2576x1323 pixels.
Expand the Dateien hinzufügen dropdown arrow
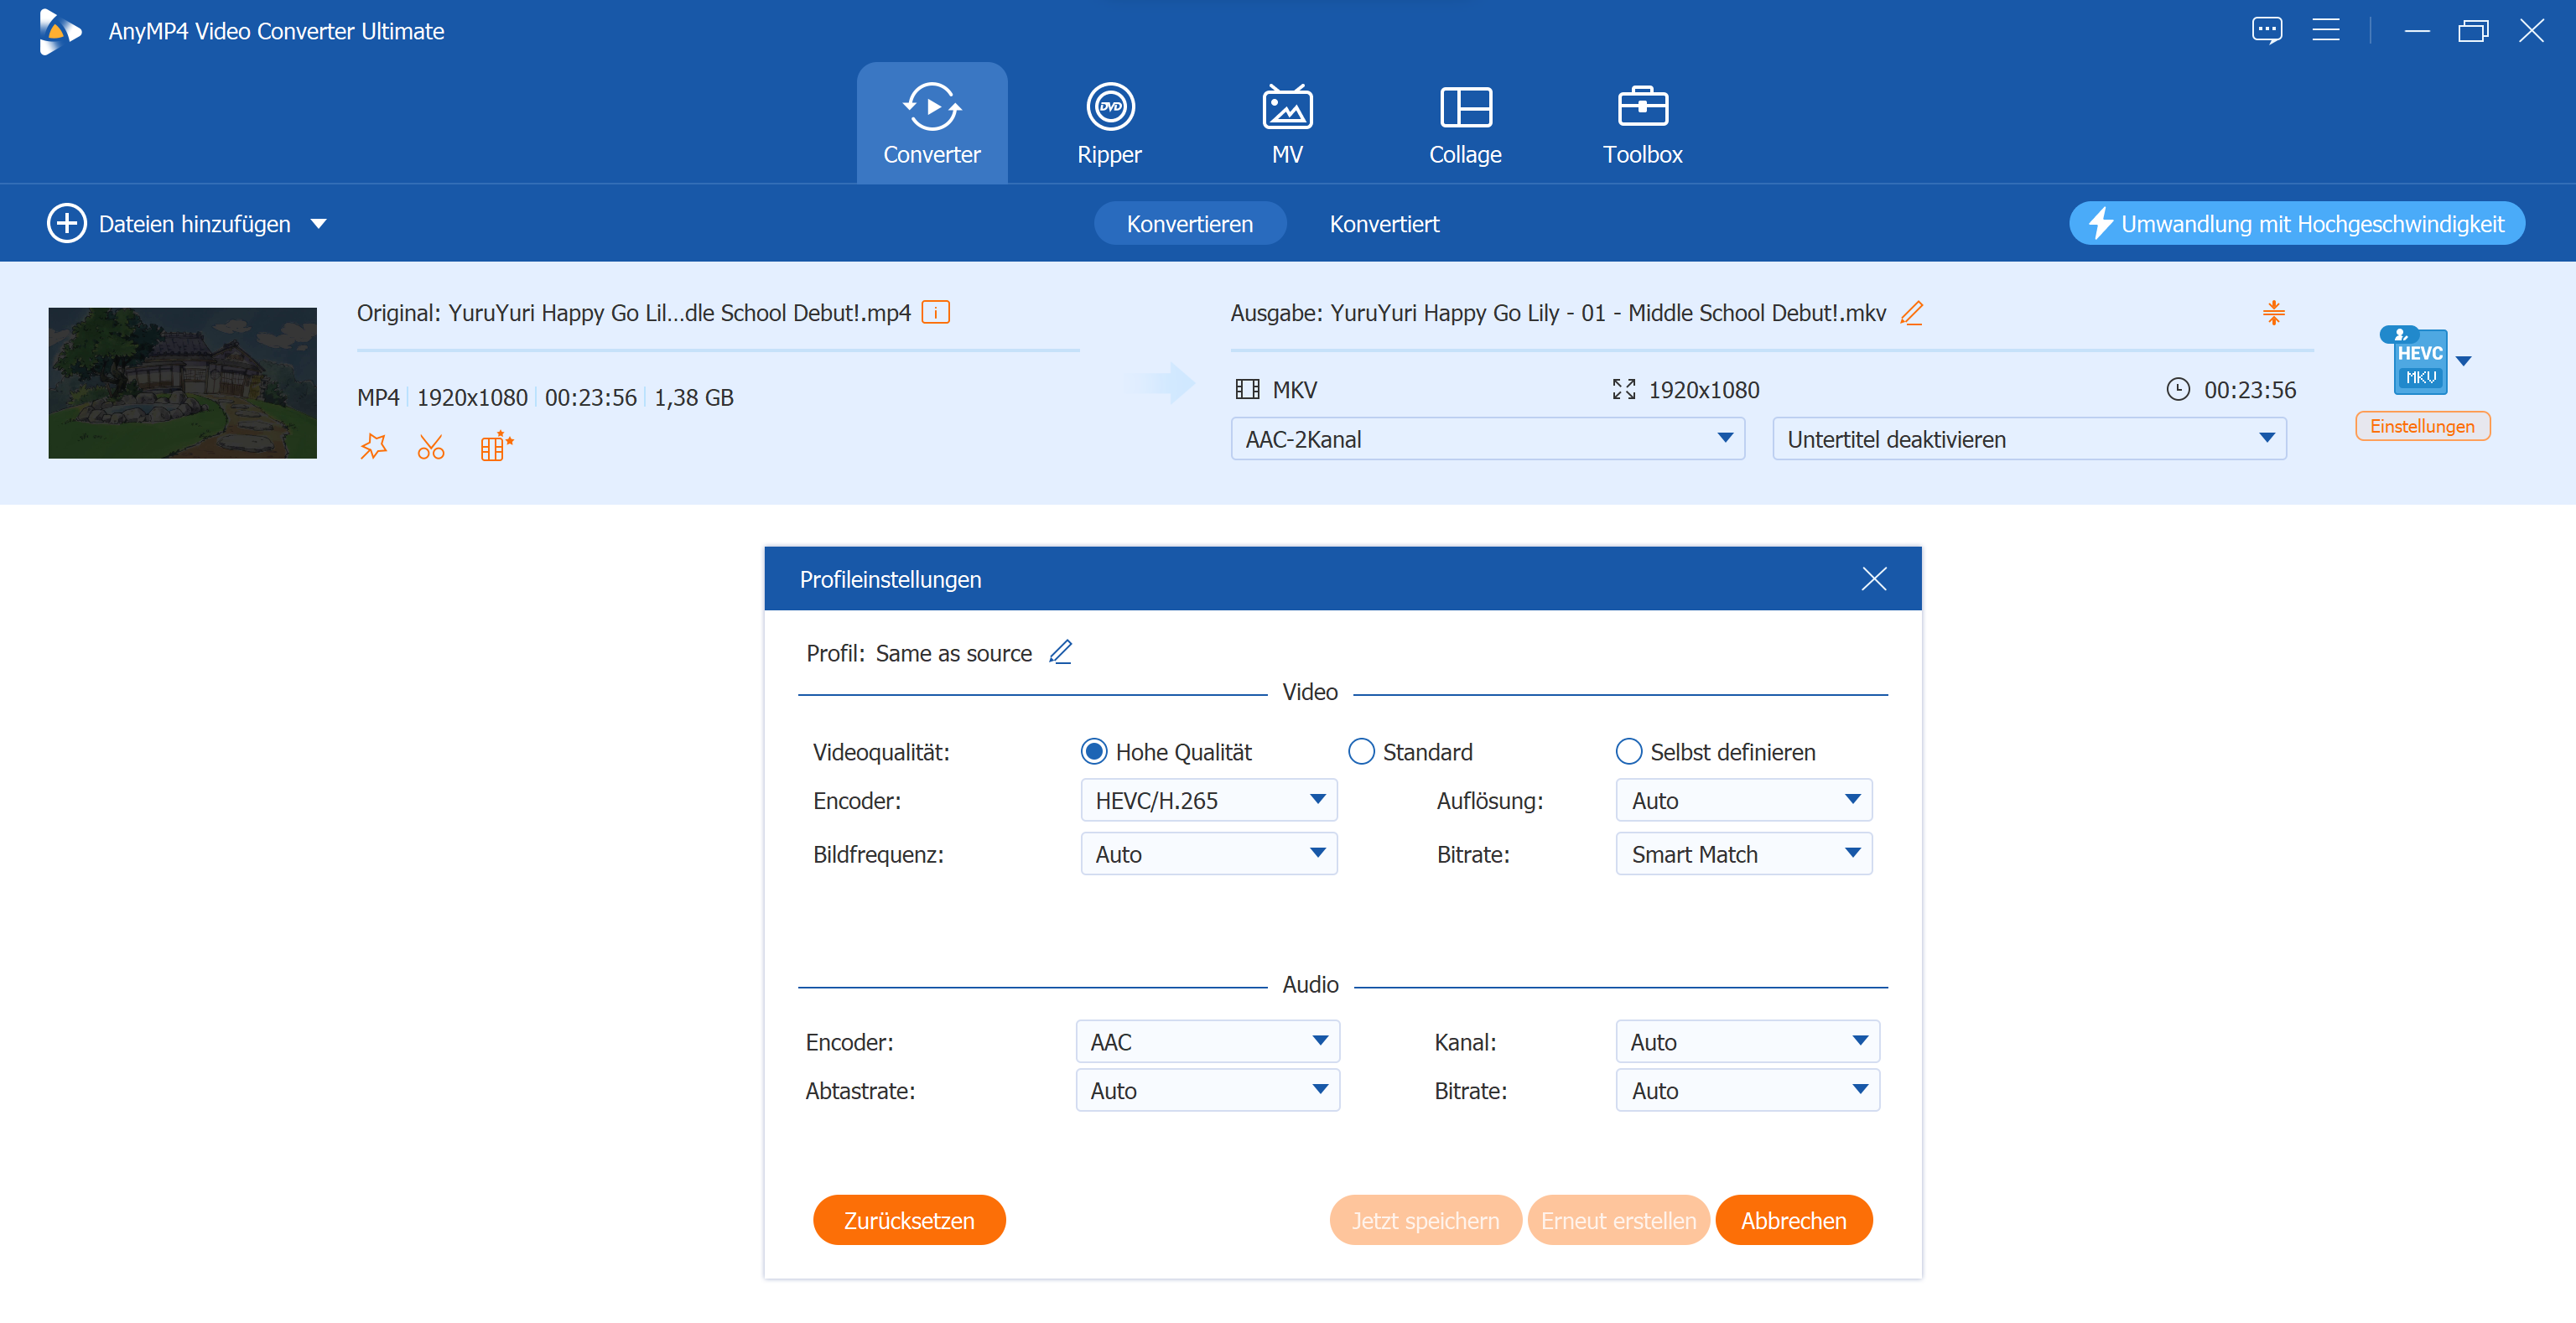[x=318, y=224]
